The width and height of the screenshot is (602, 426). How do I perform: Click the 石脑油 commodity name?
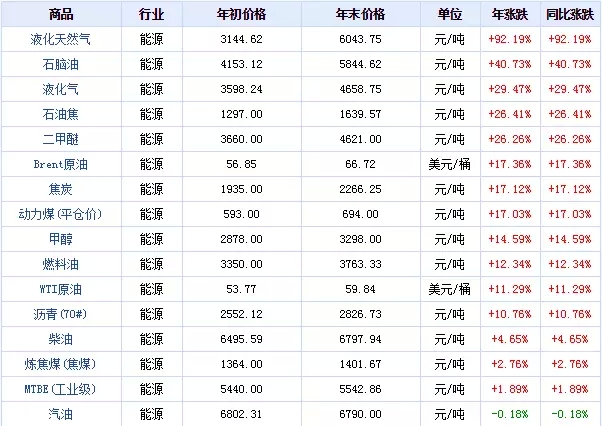click(x=60, y=63)
